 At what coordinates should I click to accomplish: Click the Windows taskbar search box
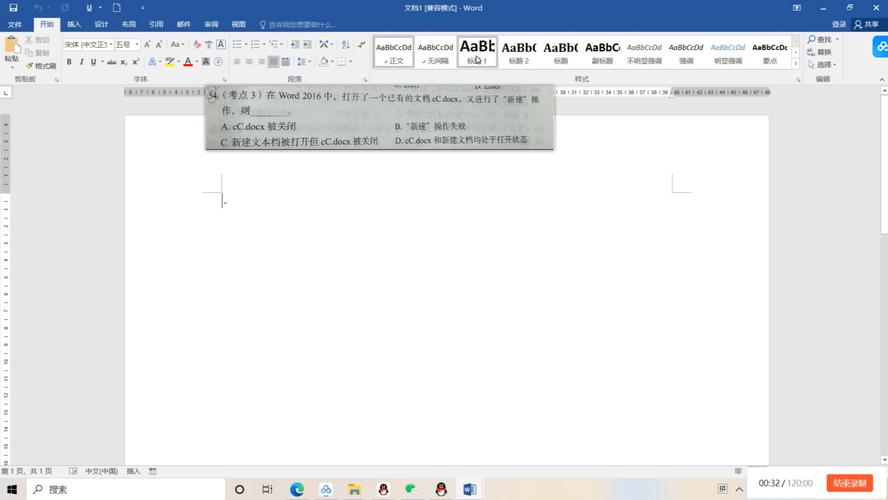click(x=126, y=489)
